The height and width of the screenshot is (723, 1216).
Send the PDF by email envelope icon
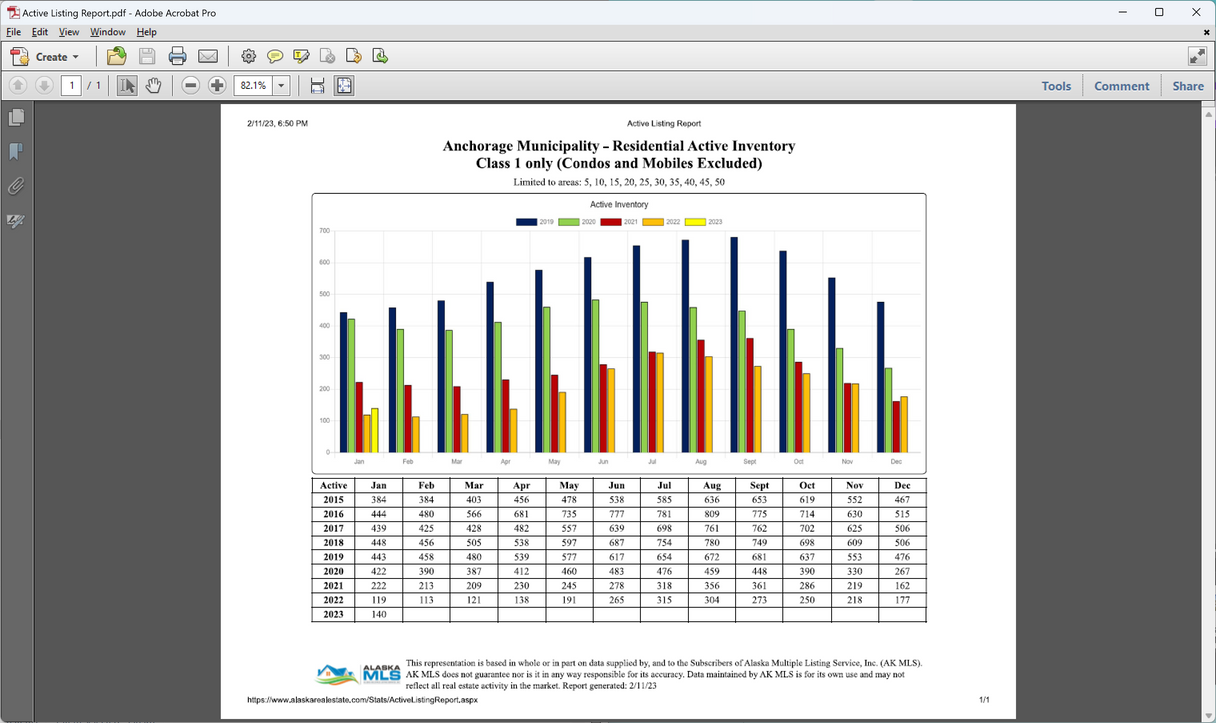207,56
